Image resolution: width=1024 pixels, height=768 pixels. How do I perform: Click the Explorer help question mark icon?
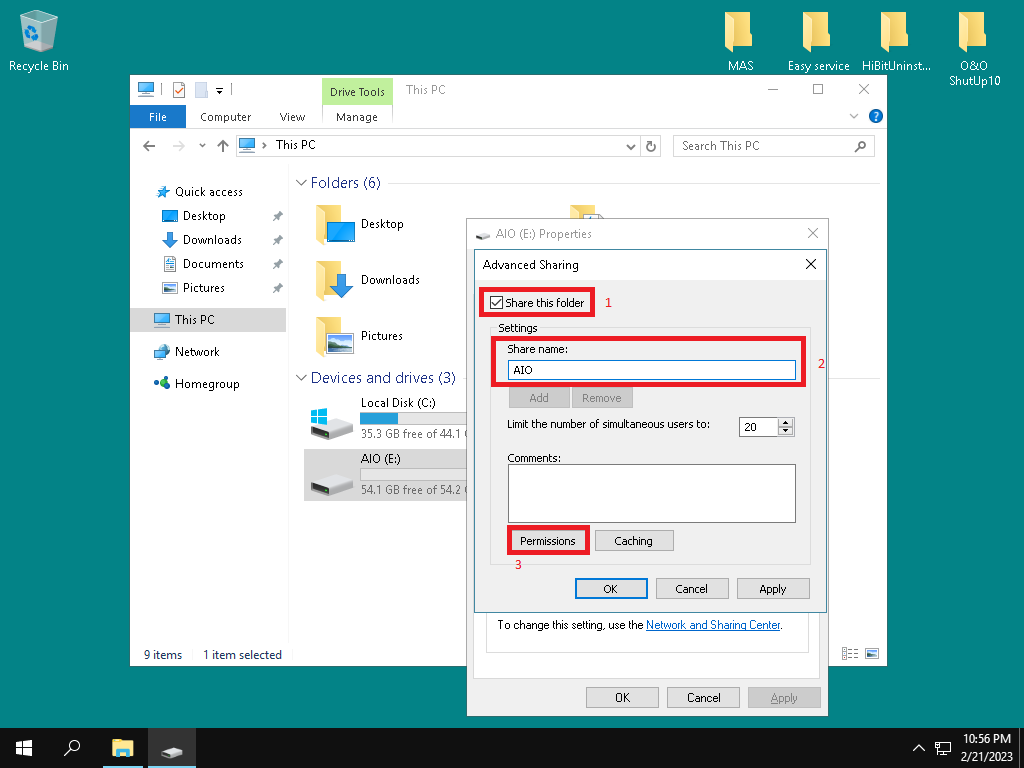(x=876, y=116)
